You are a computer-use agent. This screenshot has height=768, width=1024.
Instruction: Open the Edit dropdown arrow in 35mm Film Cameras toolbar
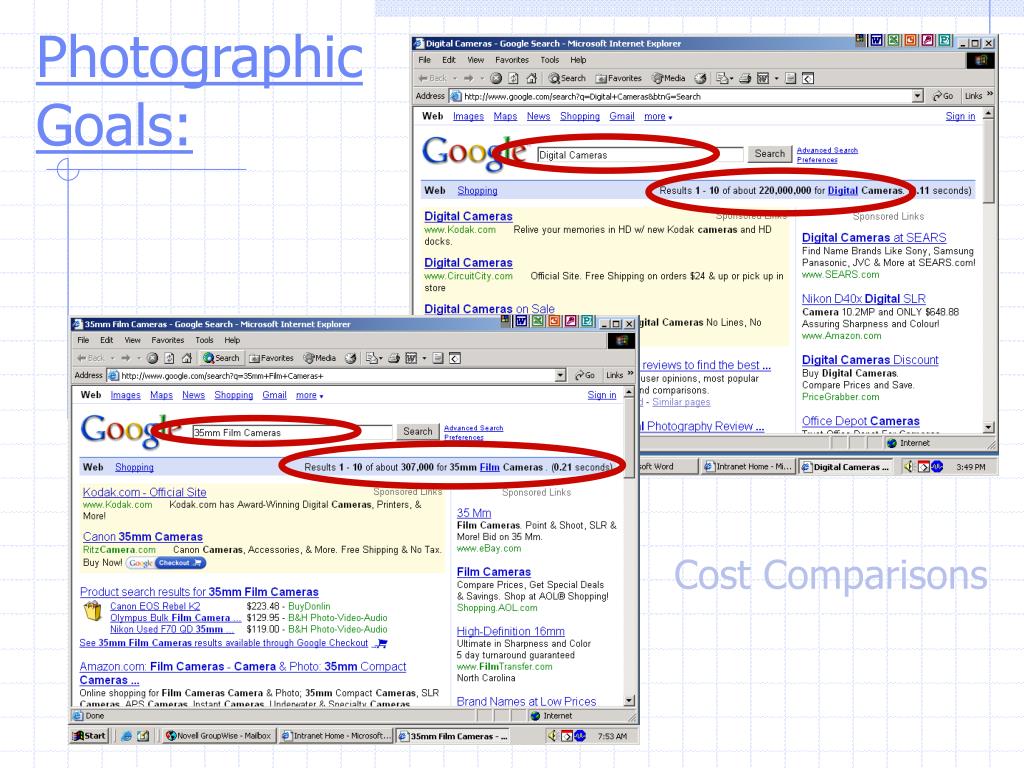[x=424, y=358]
